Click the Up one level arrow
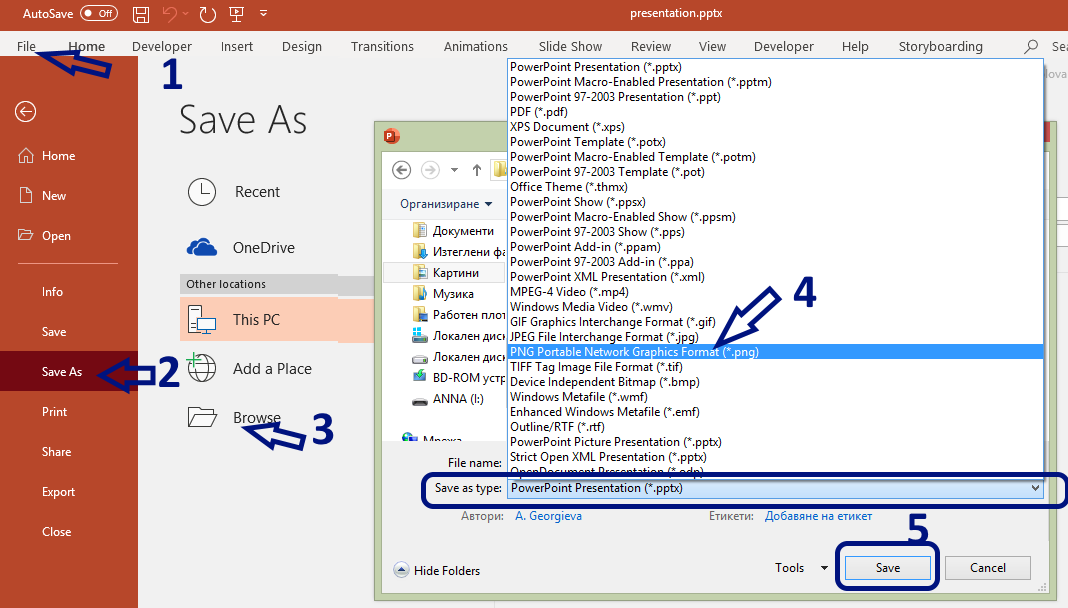Viewport: 1068px width, 608px height. point(477,170)
